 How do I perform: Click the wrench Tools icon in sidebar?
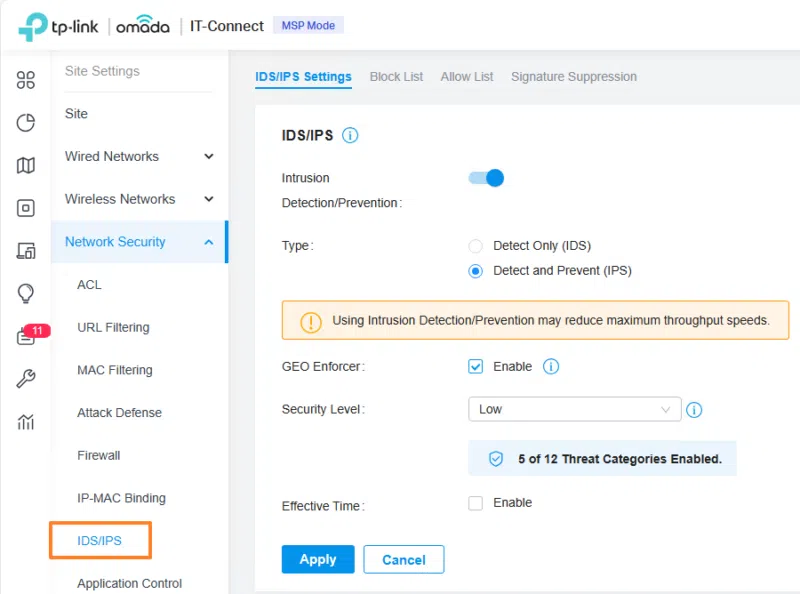coord(26,380)
